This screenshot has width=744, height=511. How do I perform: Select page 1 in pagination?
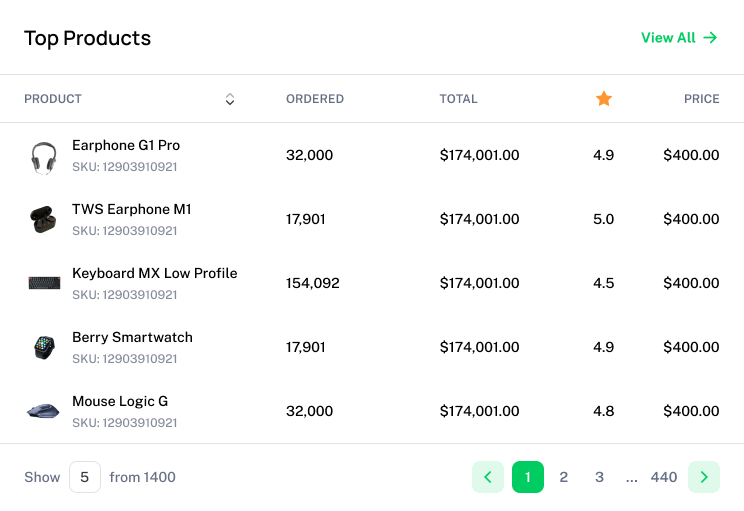[528, 477]
